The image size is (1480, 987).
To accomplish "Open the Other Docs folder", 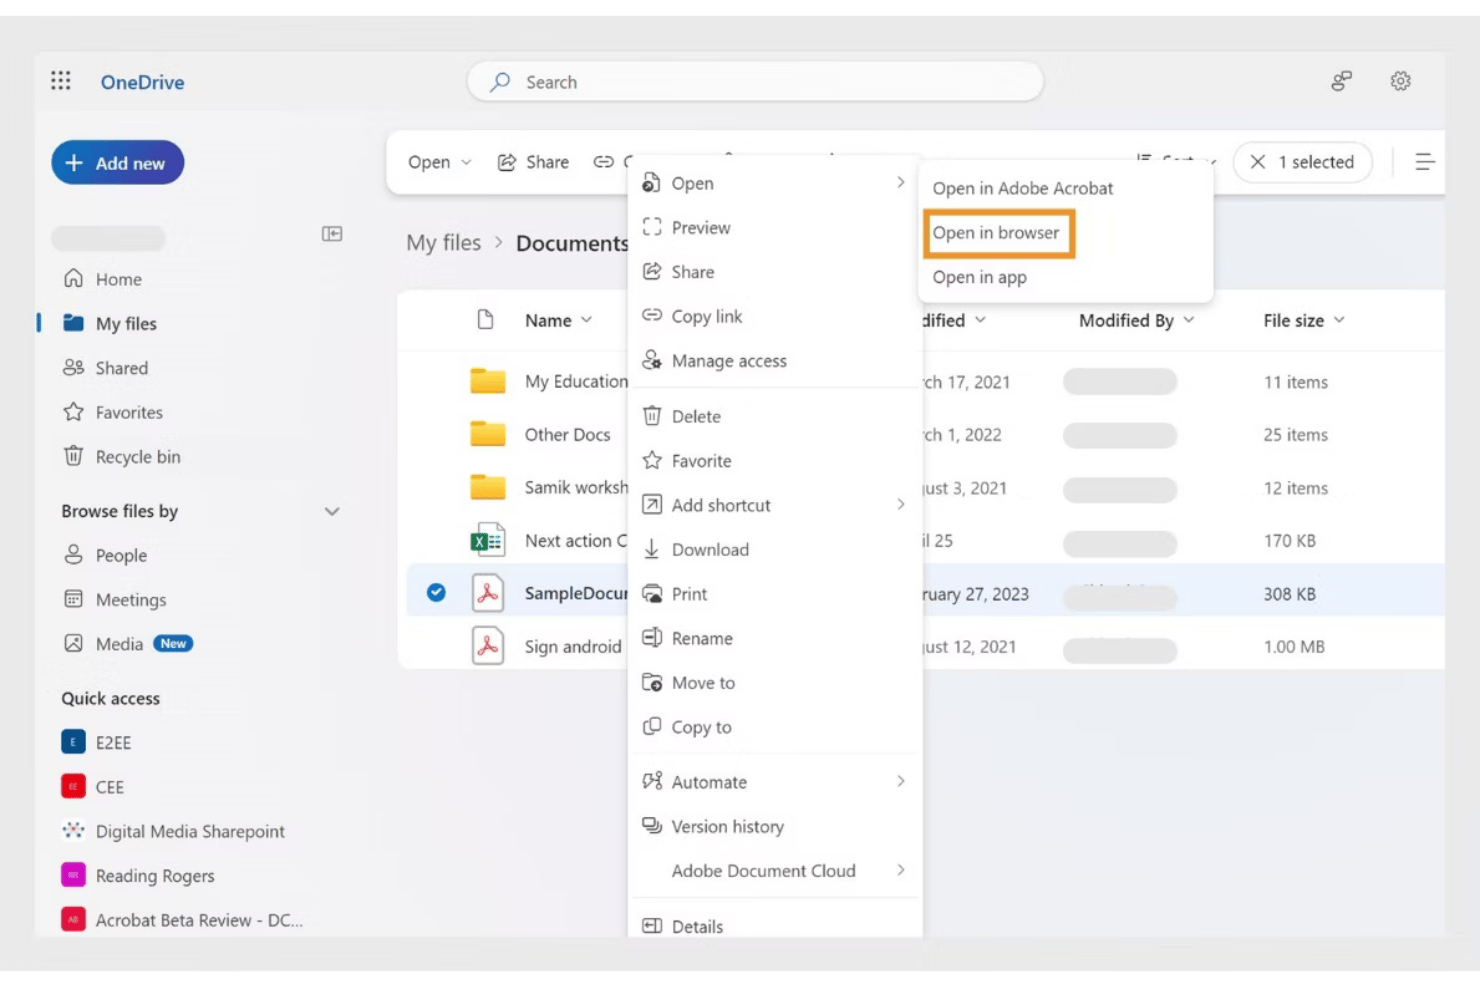I will click(567, 435).
